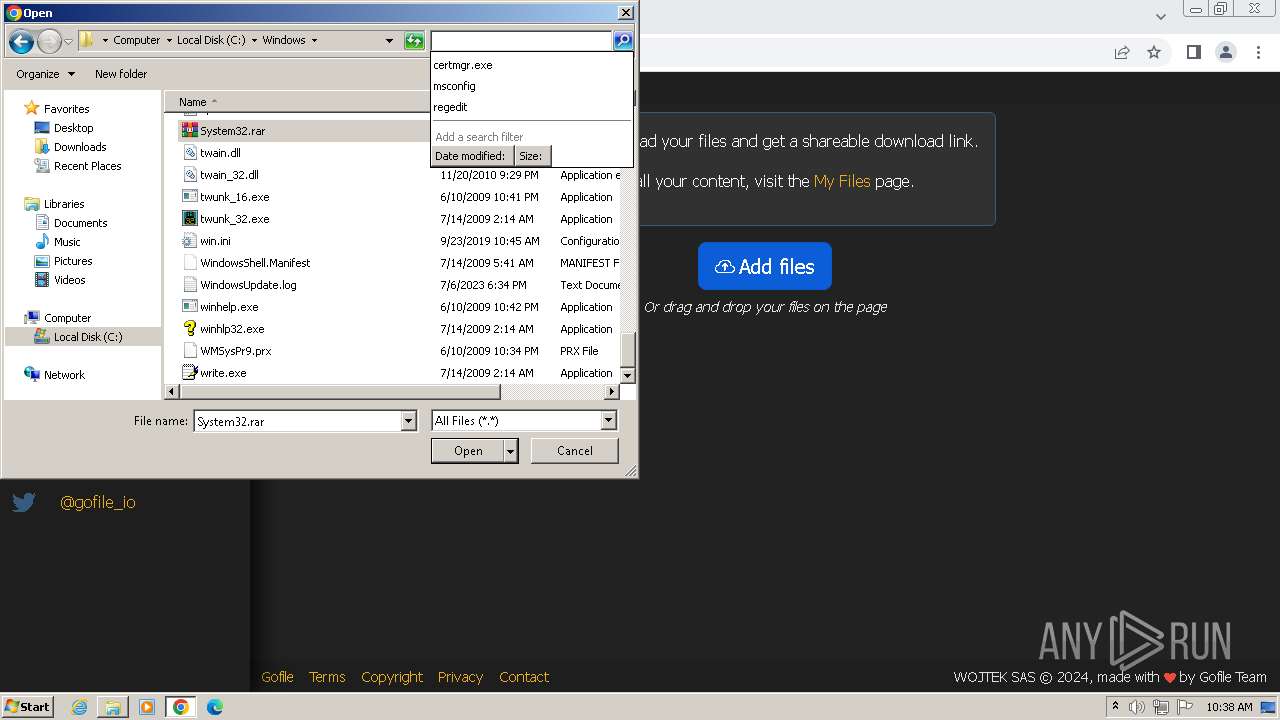Click Add files button on Gofile page
The width and height of the screenshot is (1280, 720).
click(765, 266)
